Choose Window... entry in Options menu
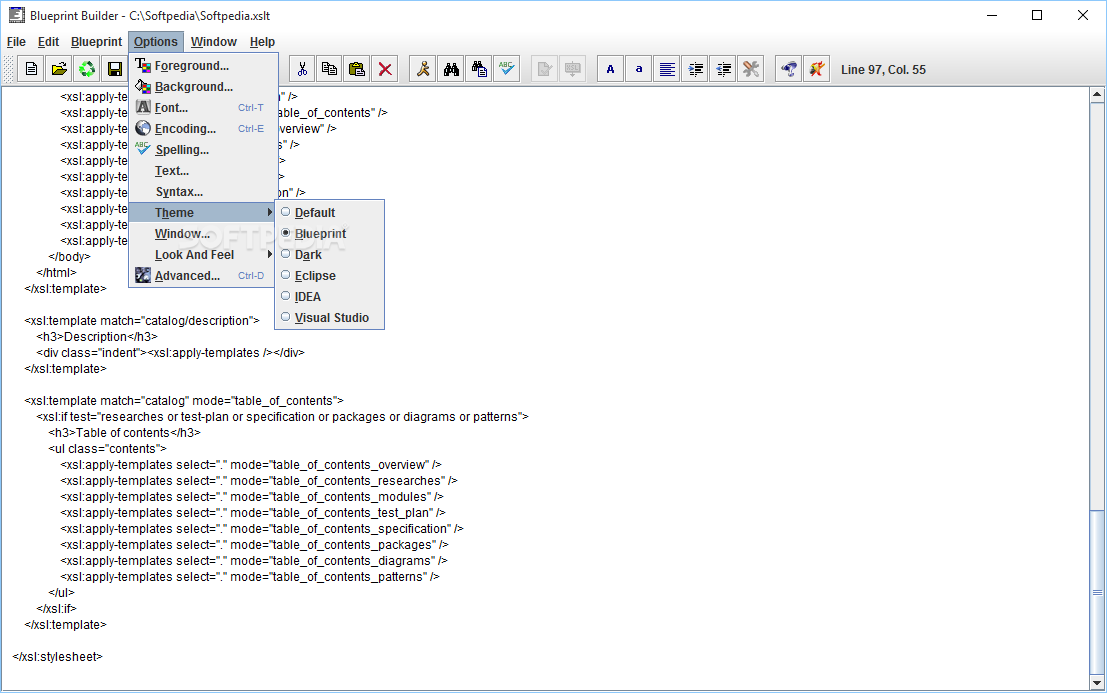Viewport: 1107px width, 693px height. (203, 234)
